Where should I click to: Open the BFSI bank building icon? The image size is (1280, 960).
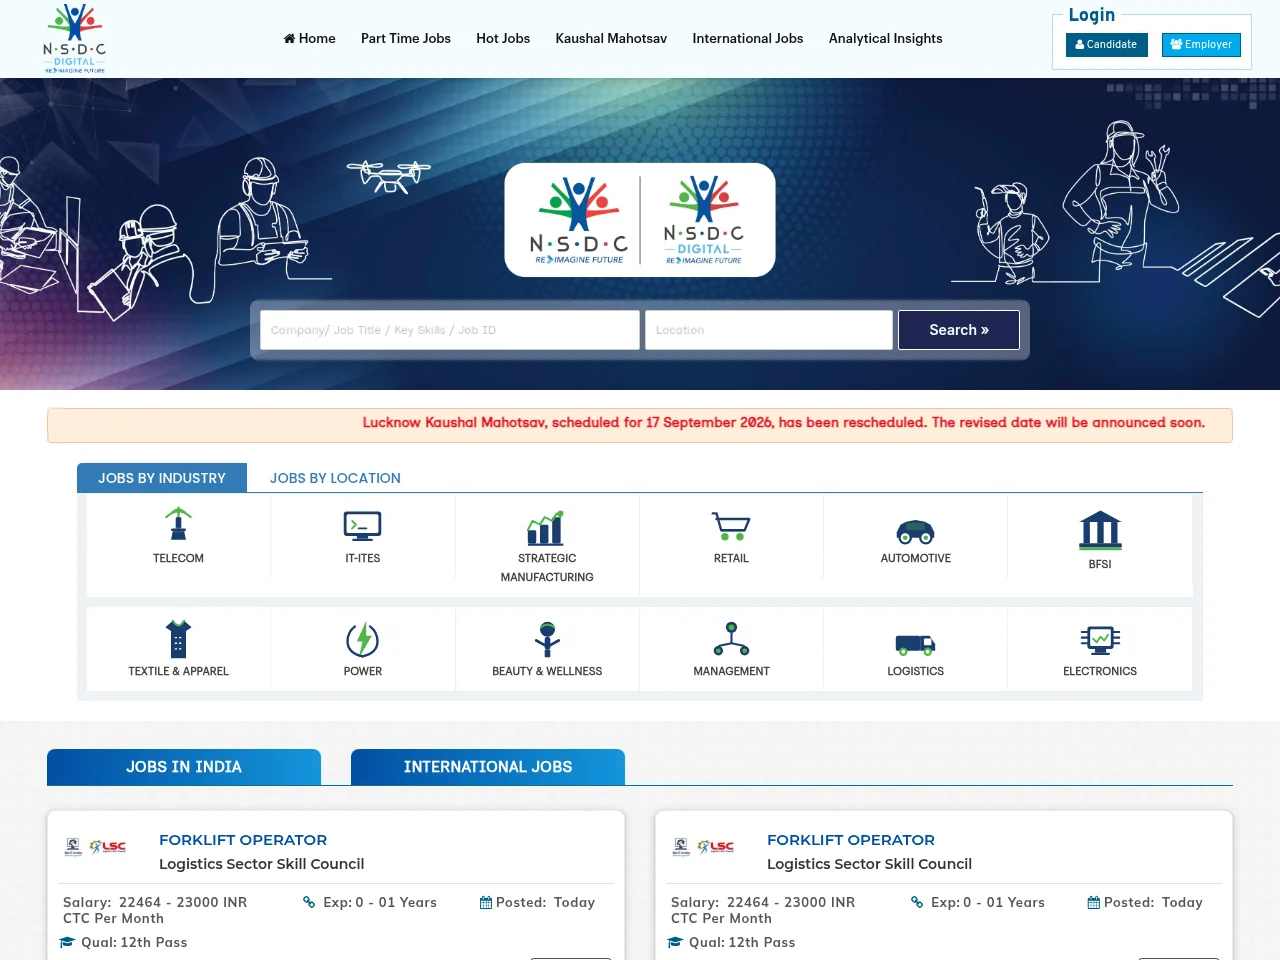1100,530
